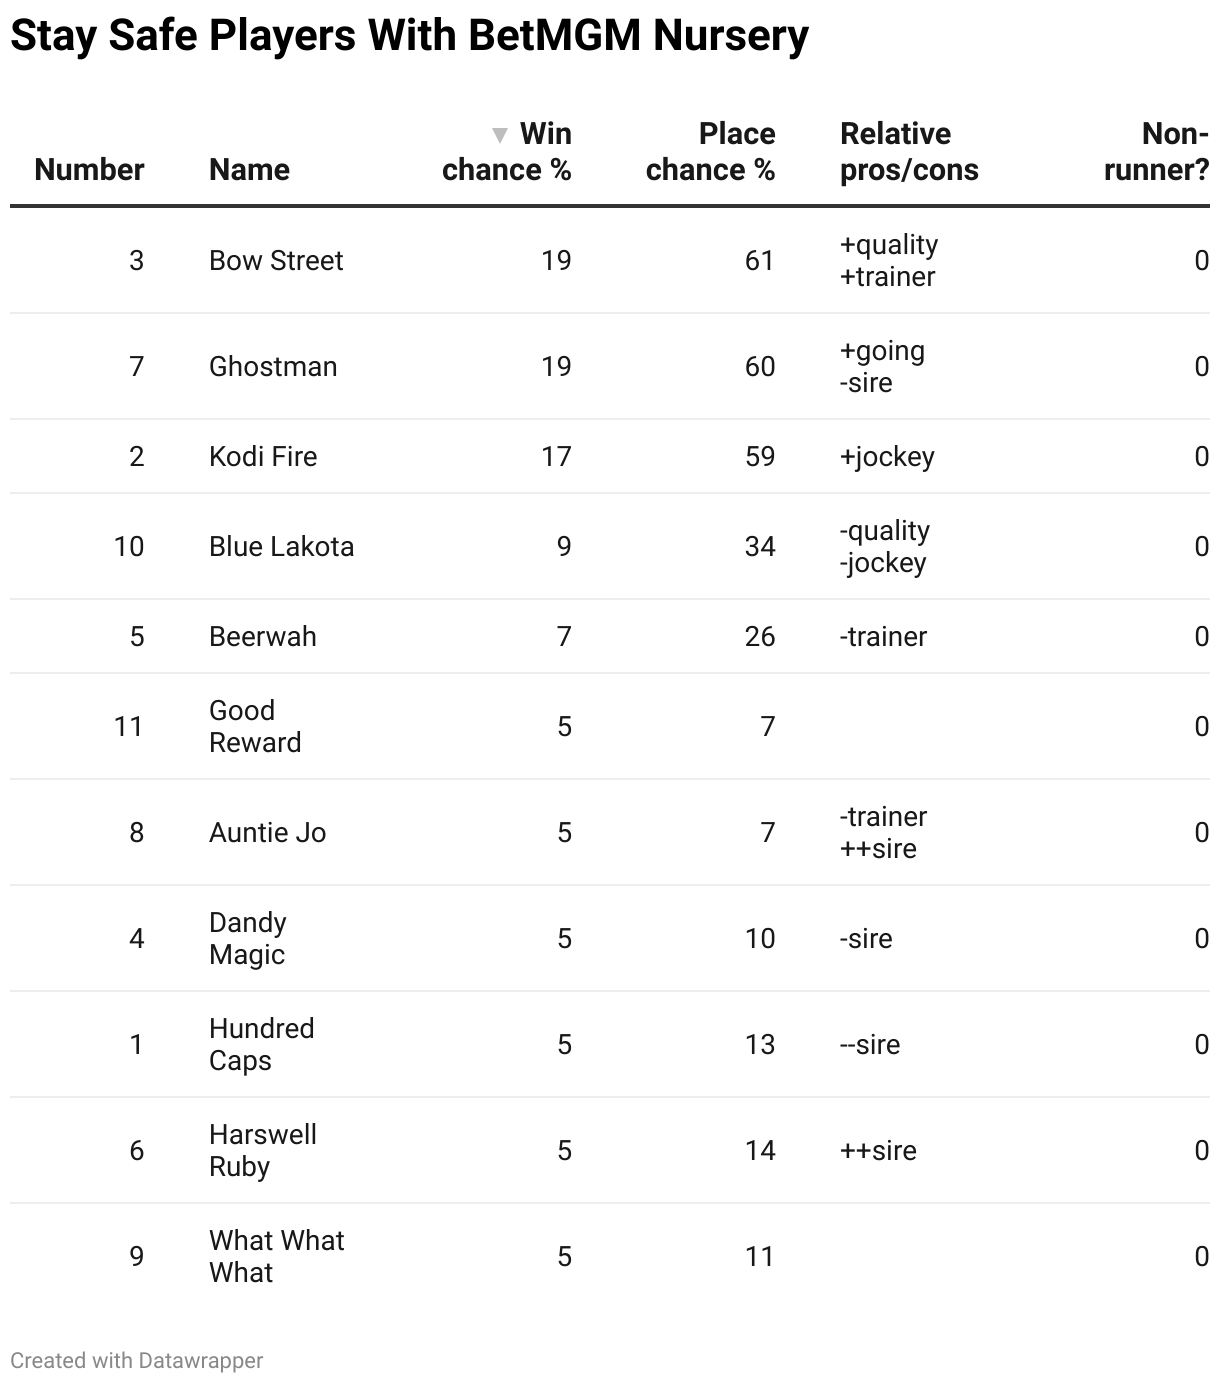Click the Dandy Magic entry
The height and width of the screenshot is (1384, 1220).
(248, 939)
